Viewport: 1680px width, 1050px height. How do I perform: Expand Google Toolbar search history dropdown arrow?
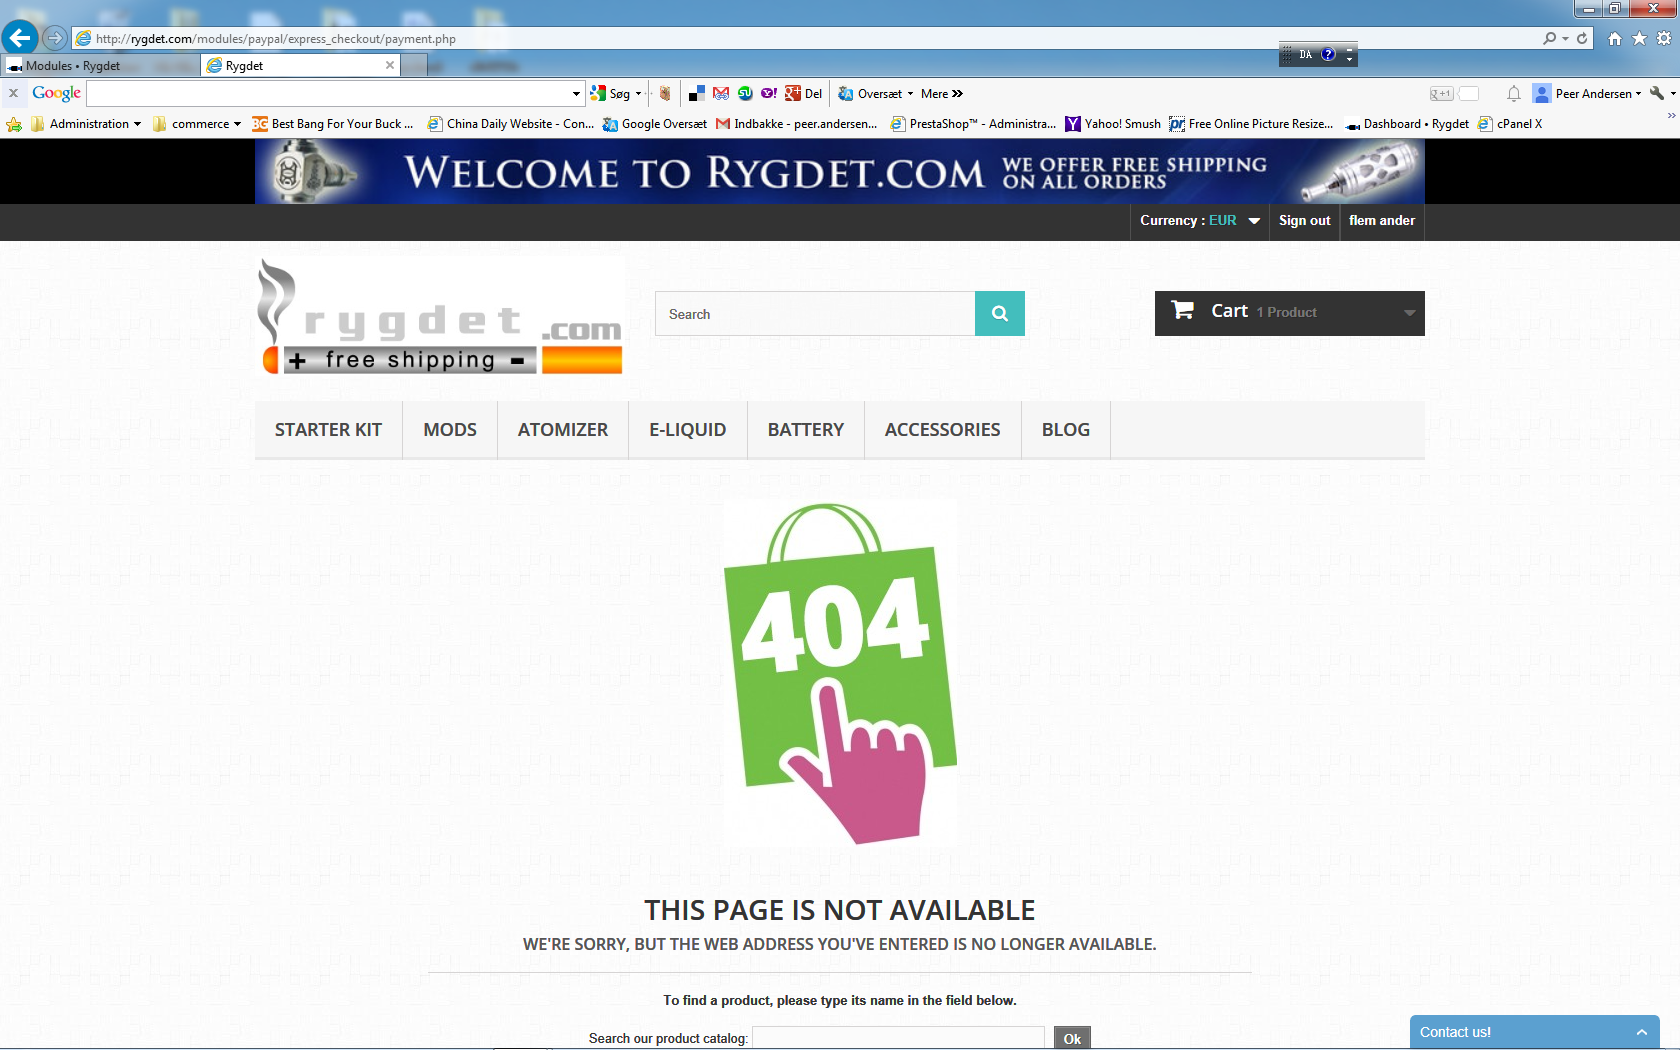[576, 94]
